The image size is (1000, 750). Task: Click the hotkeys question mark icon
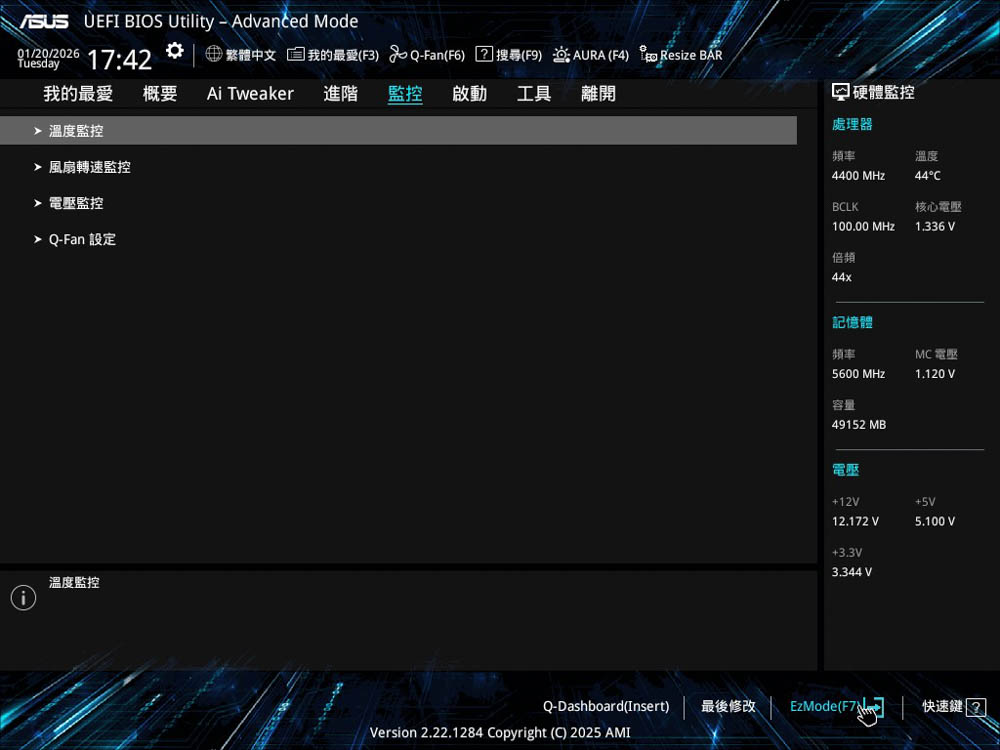click(x=976, y=707)
